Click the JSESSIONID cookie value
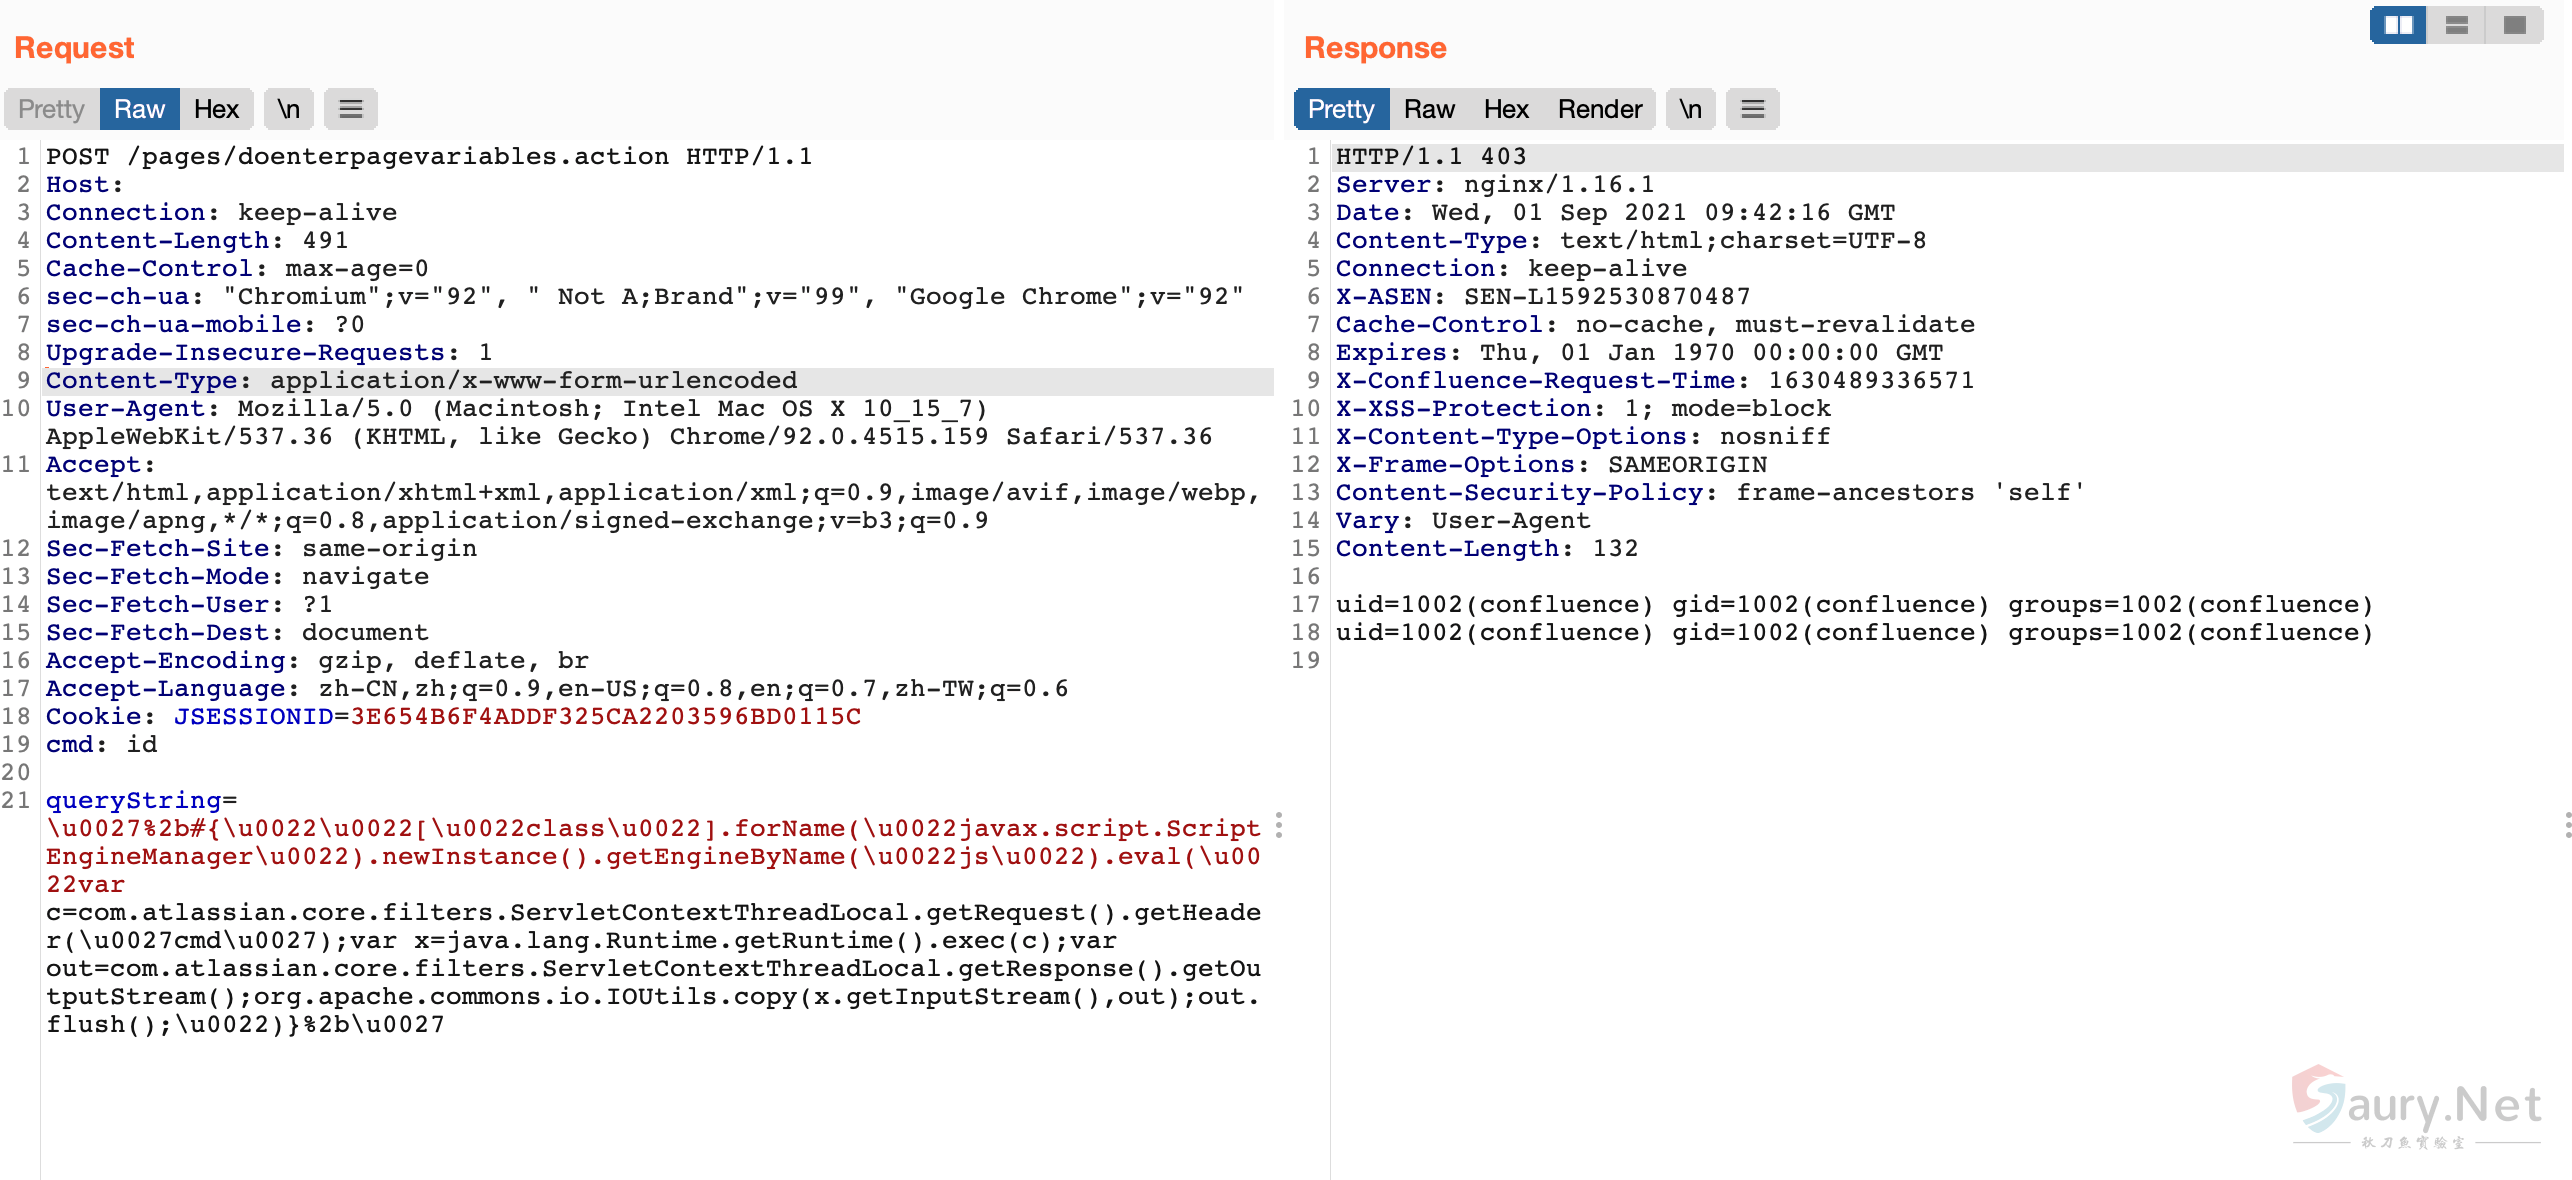Image resolution: width=2572 pixels, height=1180 pixels. pos(605,717)
